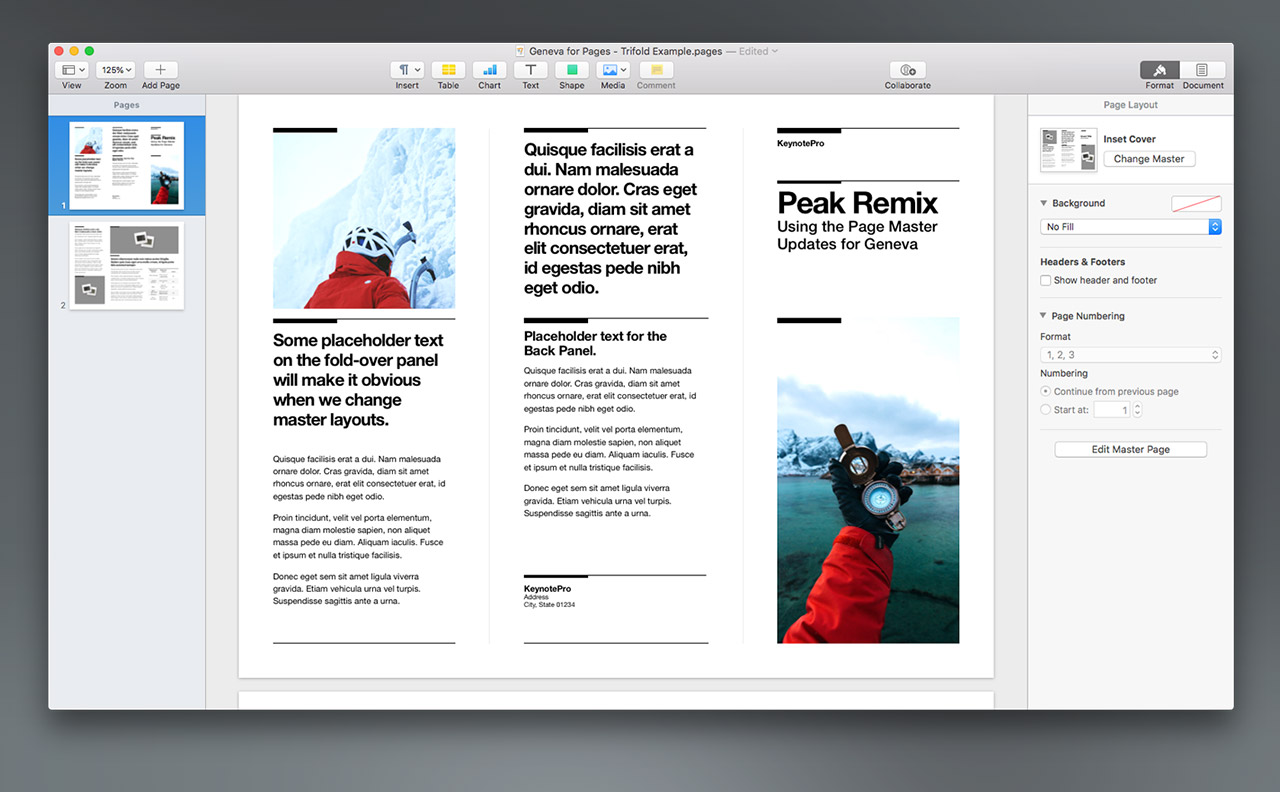Open the Media toolbar icon

point(613,70)
